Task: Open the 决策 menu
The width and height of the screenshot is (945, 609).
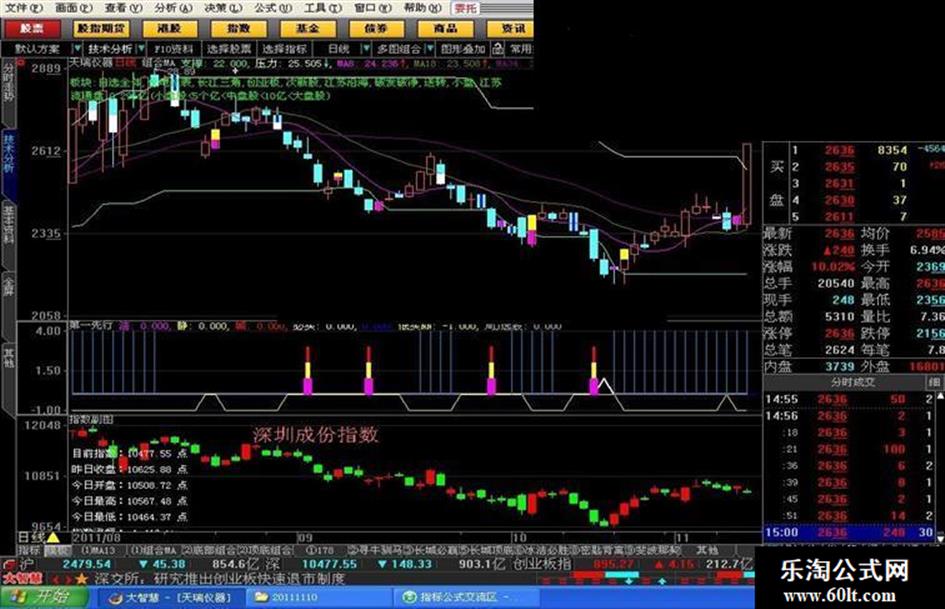Action: point(223,8)
